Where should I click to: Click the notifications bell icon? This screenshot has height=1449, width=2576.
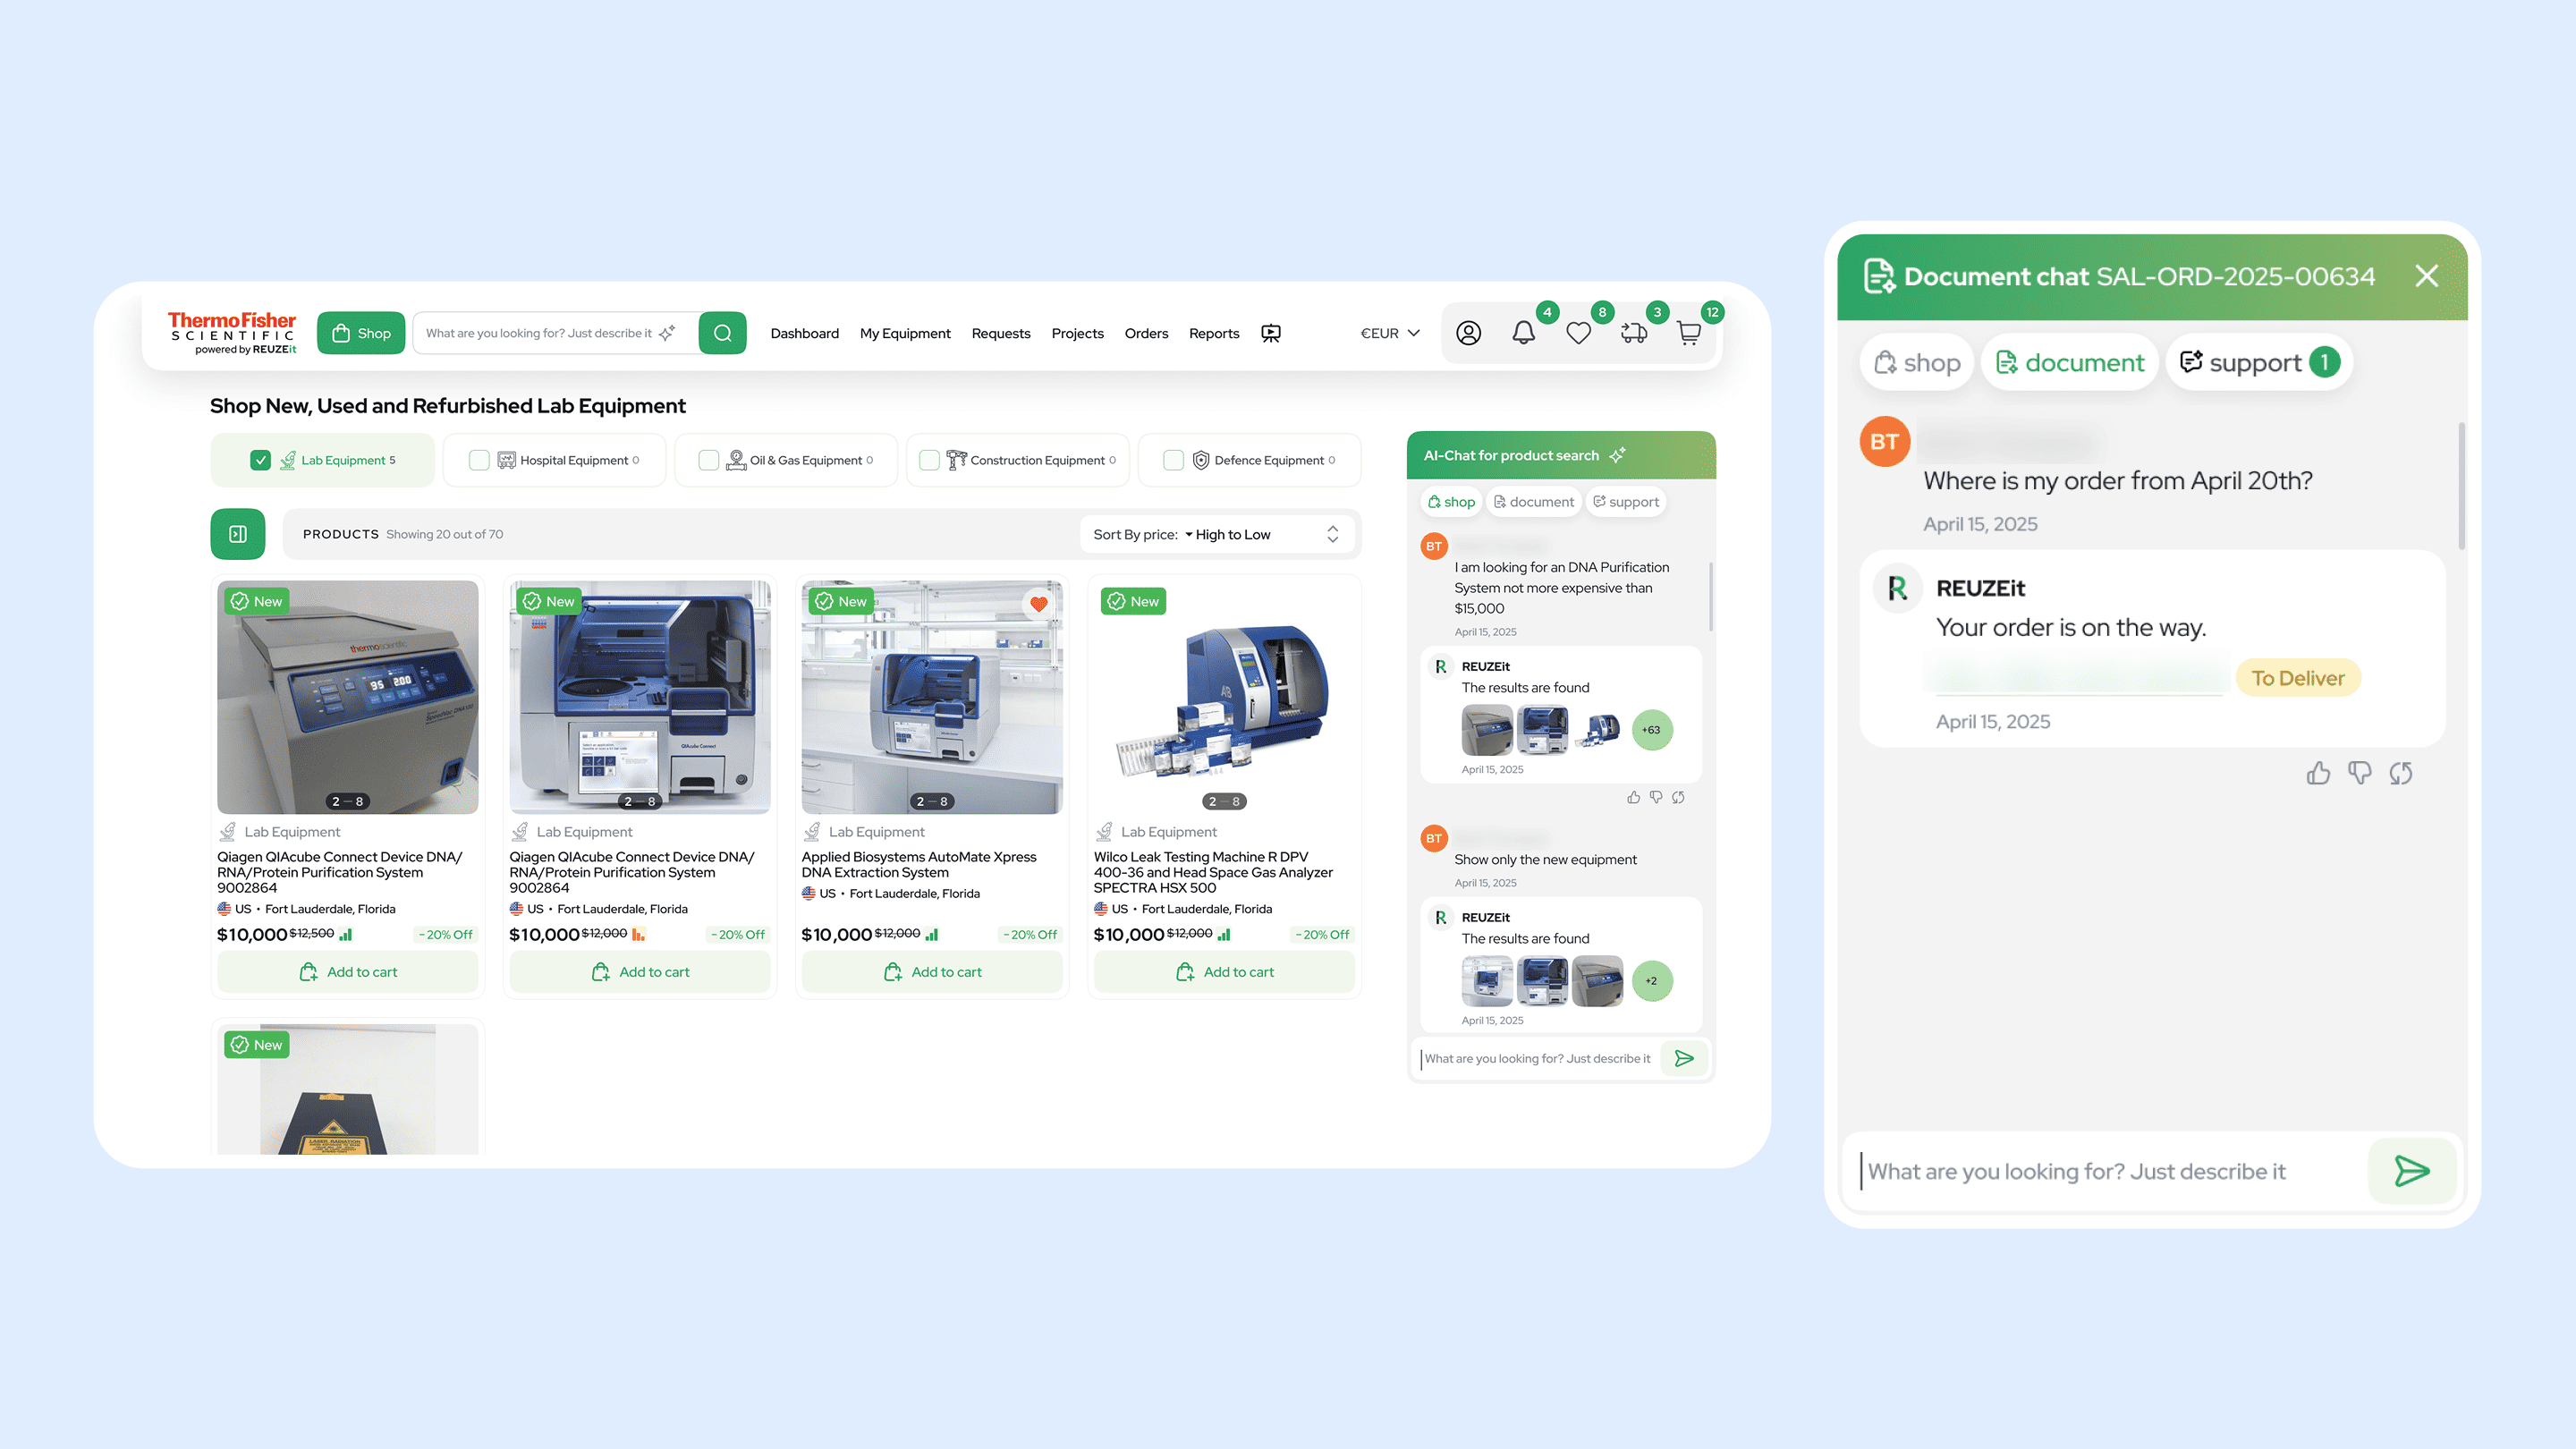1523,333
